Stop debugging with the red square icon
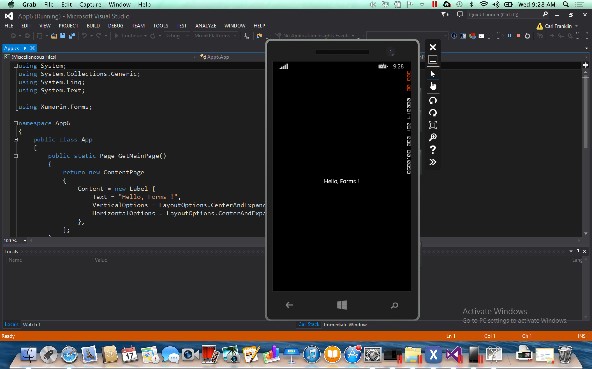The height and width of the screenshot is (369, 592). [x=518, y=36]
